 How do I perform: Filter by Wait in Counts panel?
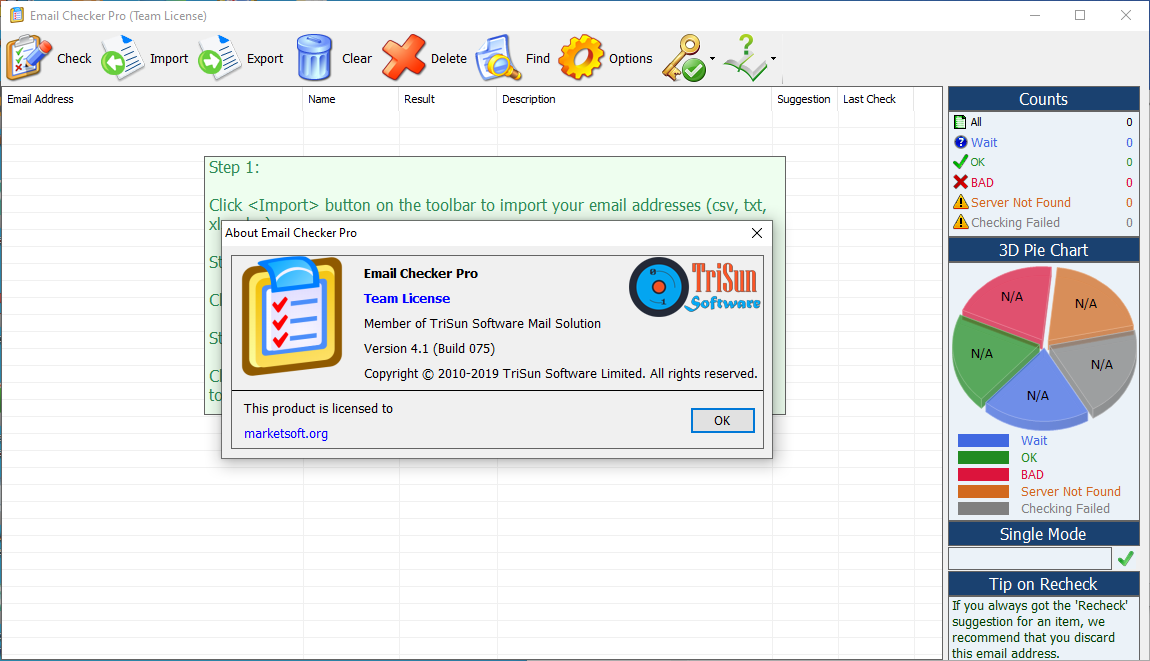click(1044, 142)
